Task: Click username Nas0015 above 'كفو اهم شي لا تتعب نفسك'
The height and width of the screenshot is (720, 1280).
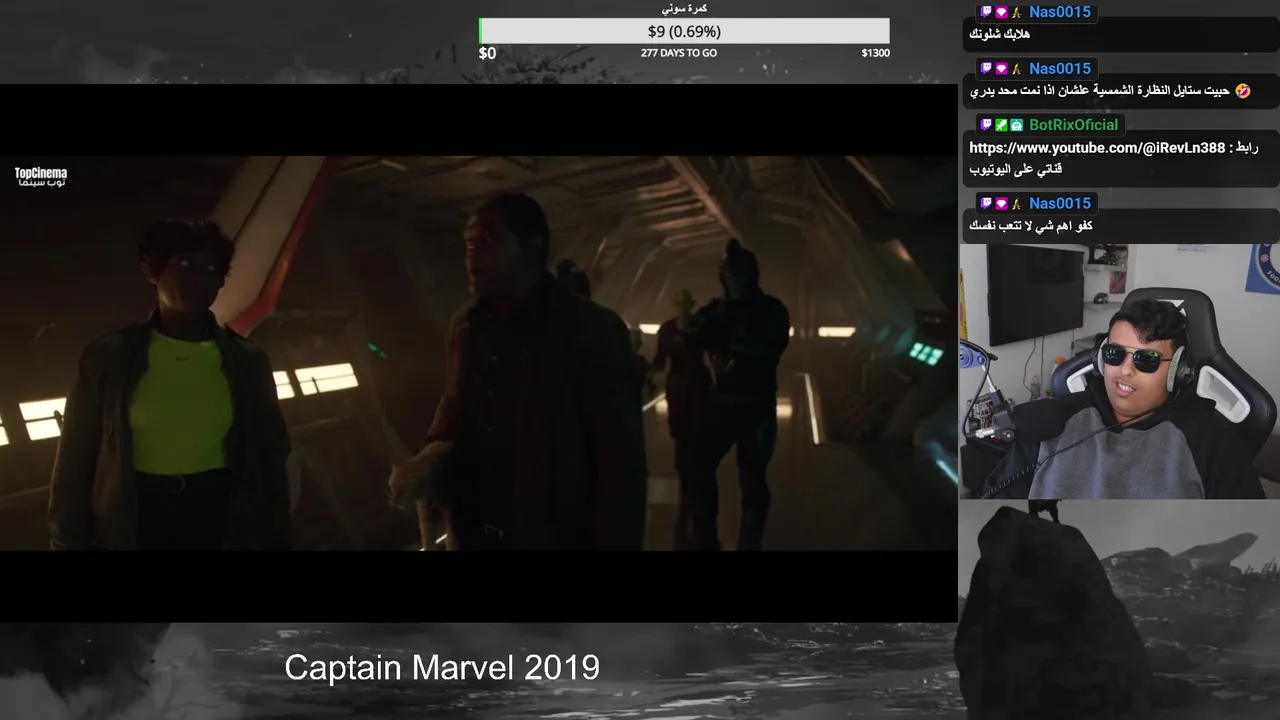Action: point(1060,203)
